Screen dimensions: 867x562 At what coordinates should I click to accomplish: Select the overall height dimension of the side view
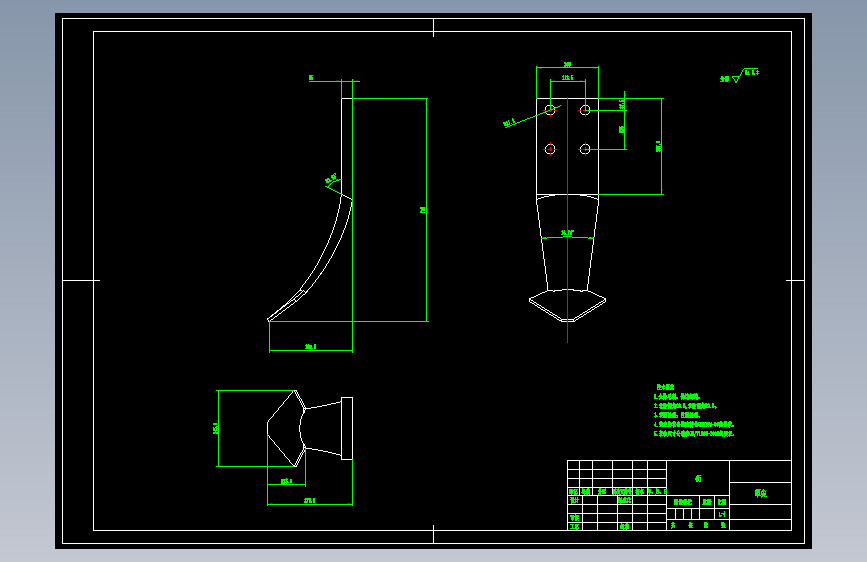[x=423, y=210]
